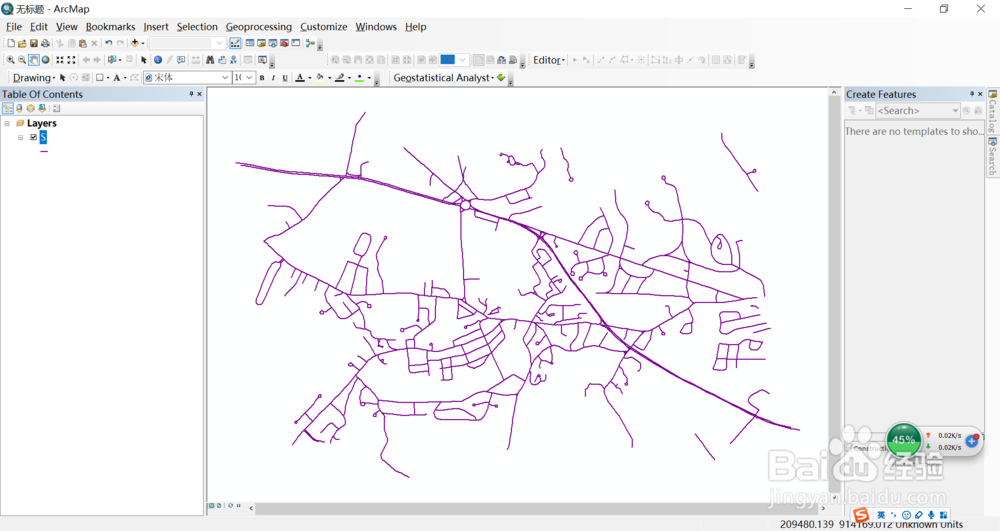This screenshot has height=531, width=1000.
Task: Click the New Map File icon
Action: (x=11, y=43)
